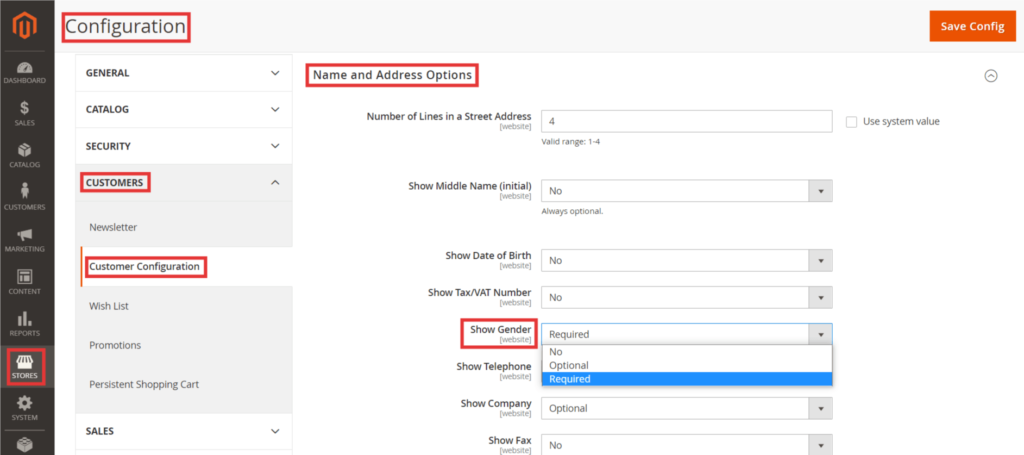Viewport: 1024px width, 455px height.
Task: Expand the GENERAL config section
Action: coord(184,72)
